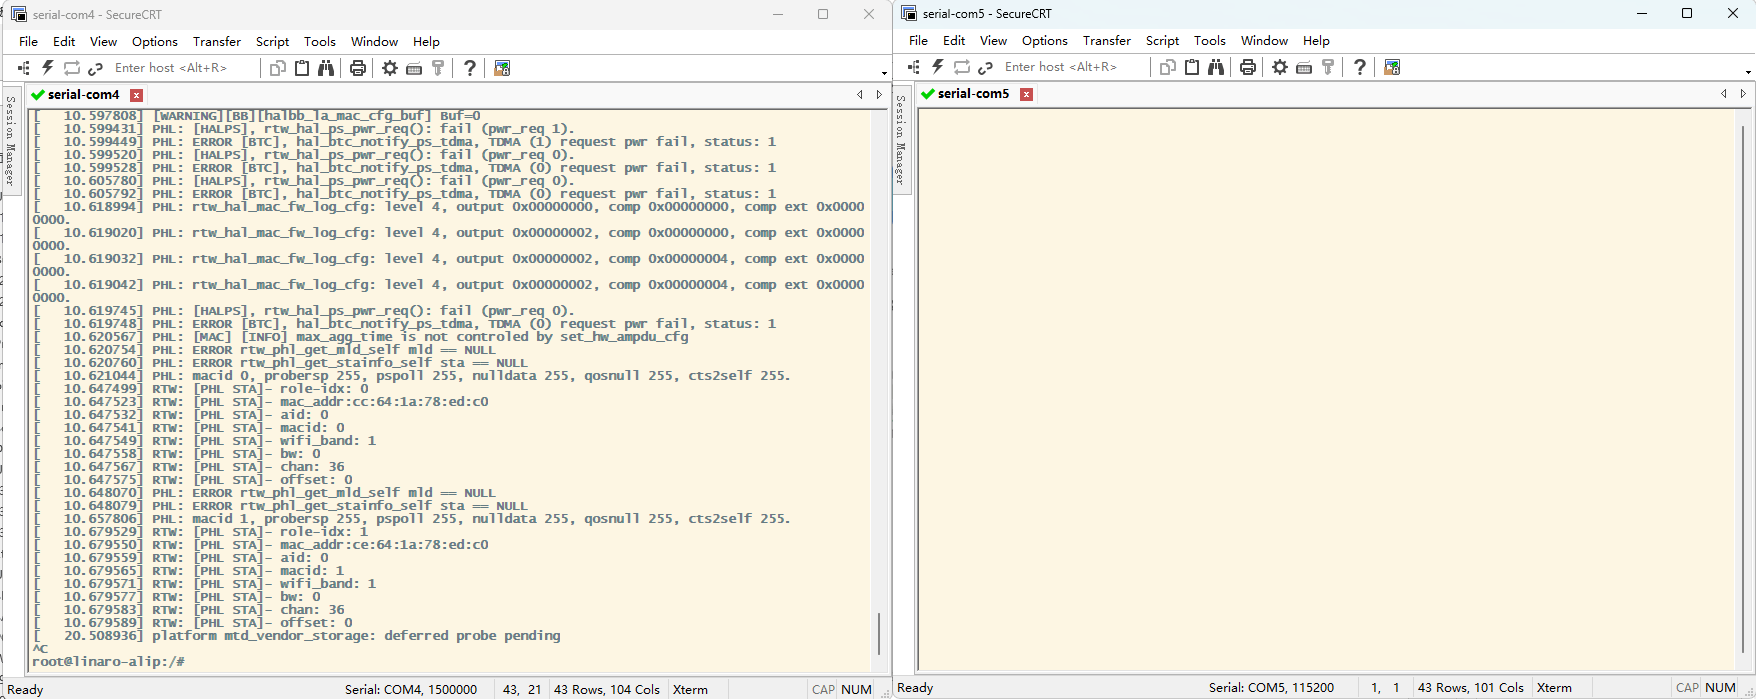Close the serial-com5 tab with red X
This screenshot has height=699, width=1756.
click(x=1026, y=94)
